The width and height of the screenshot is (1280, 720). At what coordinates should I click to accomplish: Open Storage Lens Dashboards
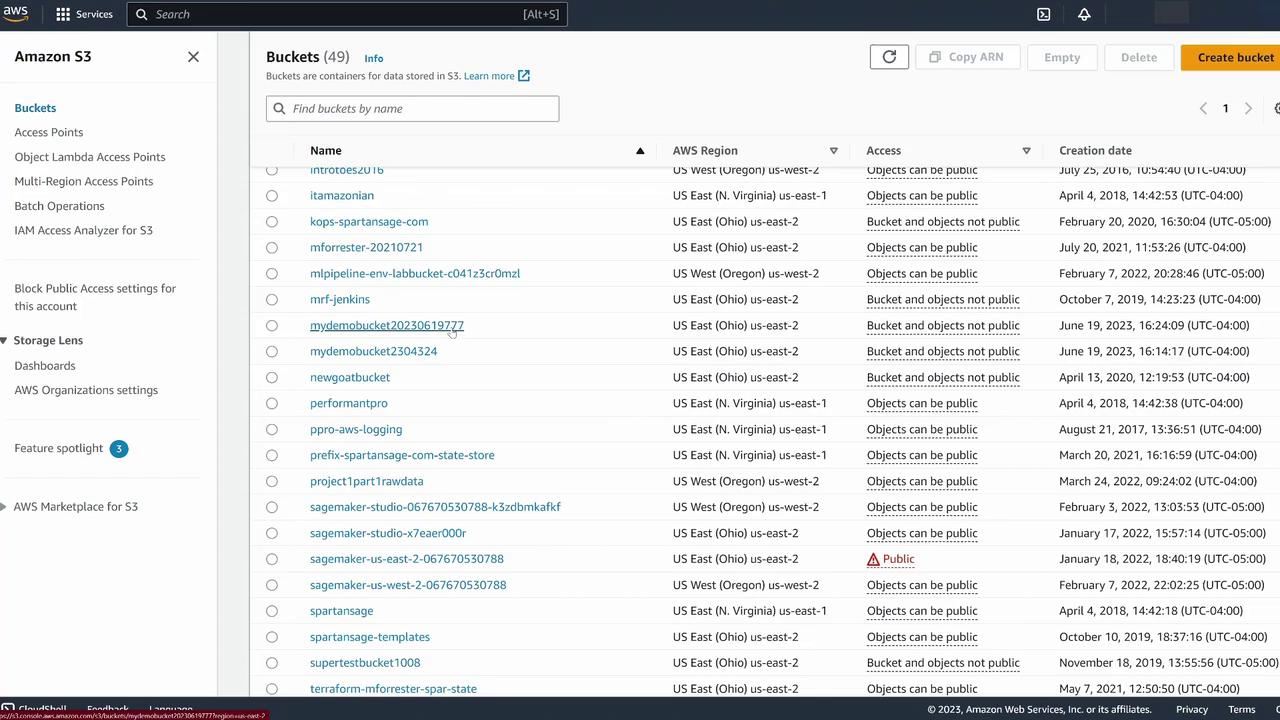(x=45, y=366)
